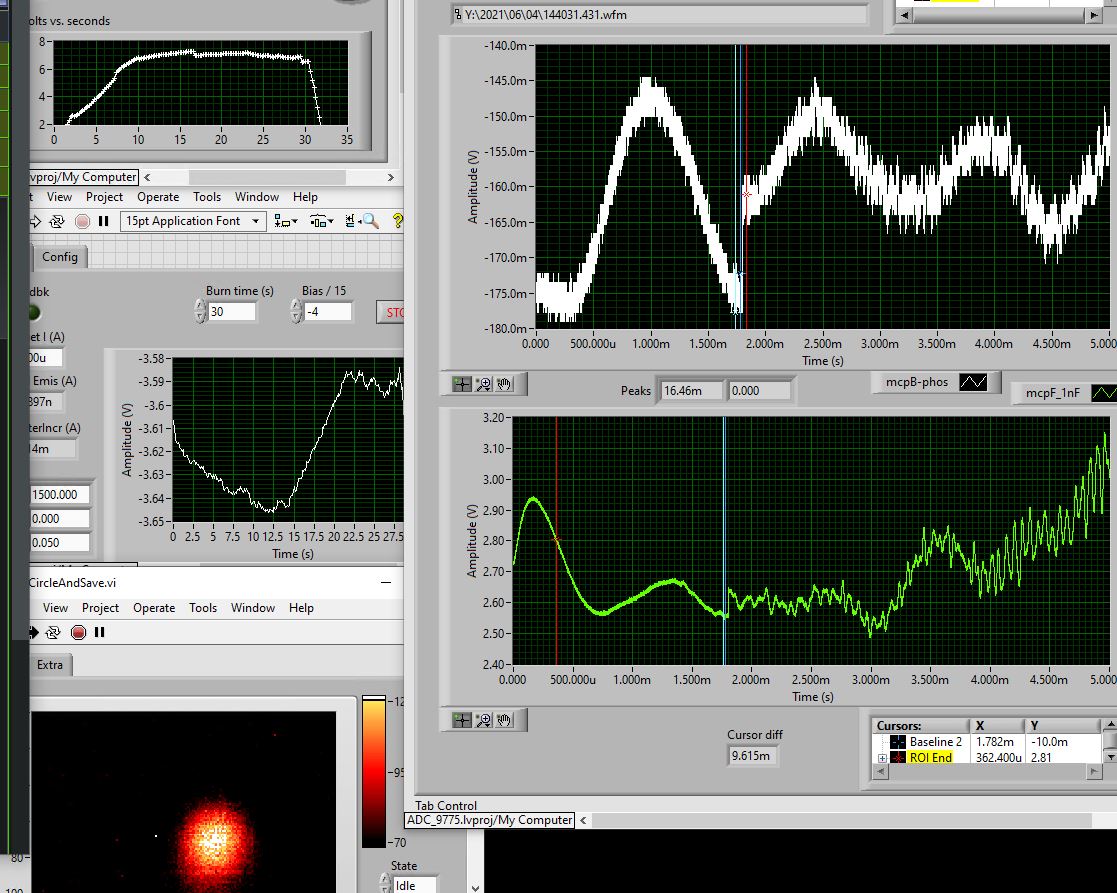Open the Distribute Objects dropdown
Screen dimensions: 1117x893
click(x=321, y=221)
